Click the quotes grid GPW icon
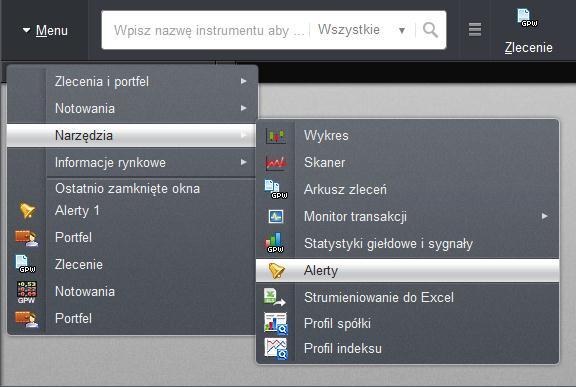Screen dimensions: 576x387 [x=27, y=292]
